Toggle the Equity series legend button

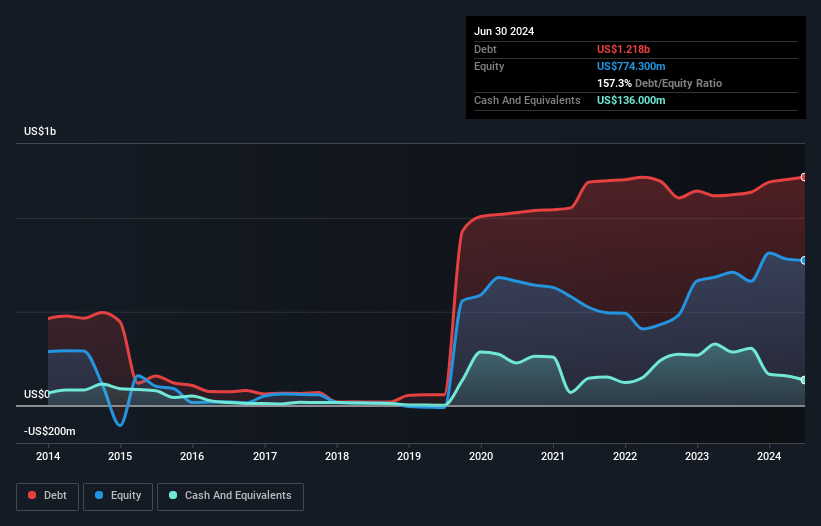tap(118, 496)
